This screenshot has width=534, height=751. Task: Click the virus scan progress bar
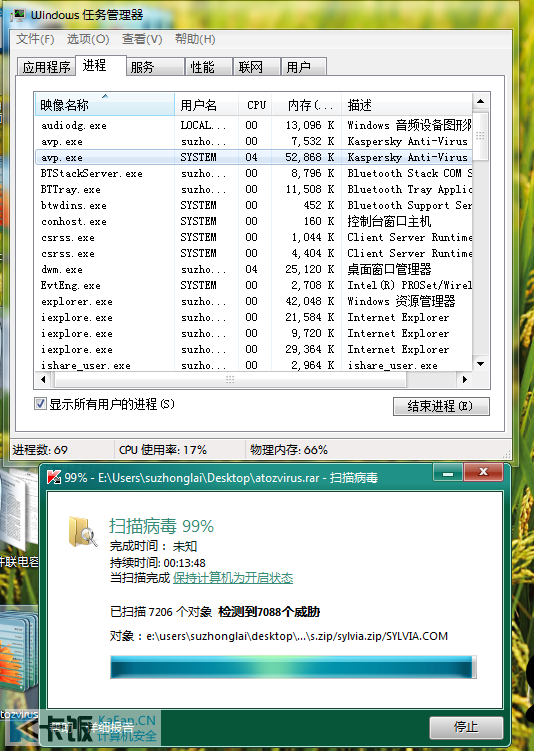coord(293,667)
